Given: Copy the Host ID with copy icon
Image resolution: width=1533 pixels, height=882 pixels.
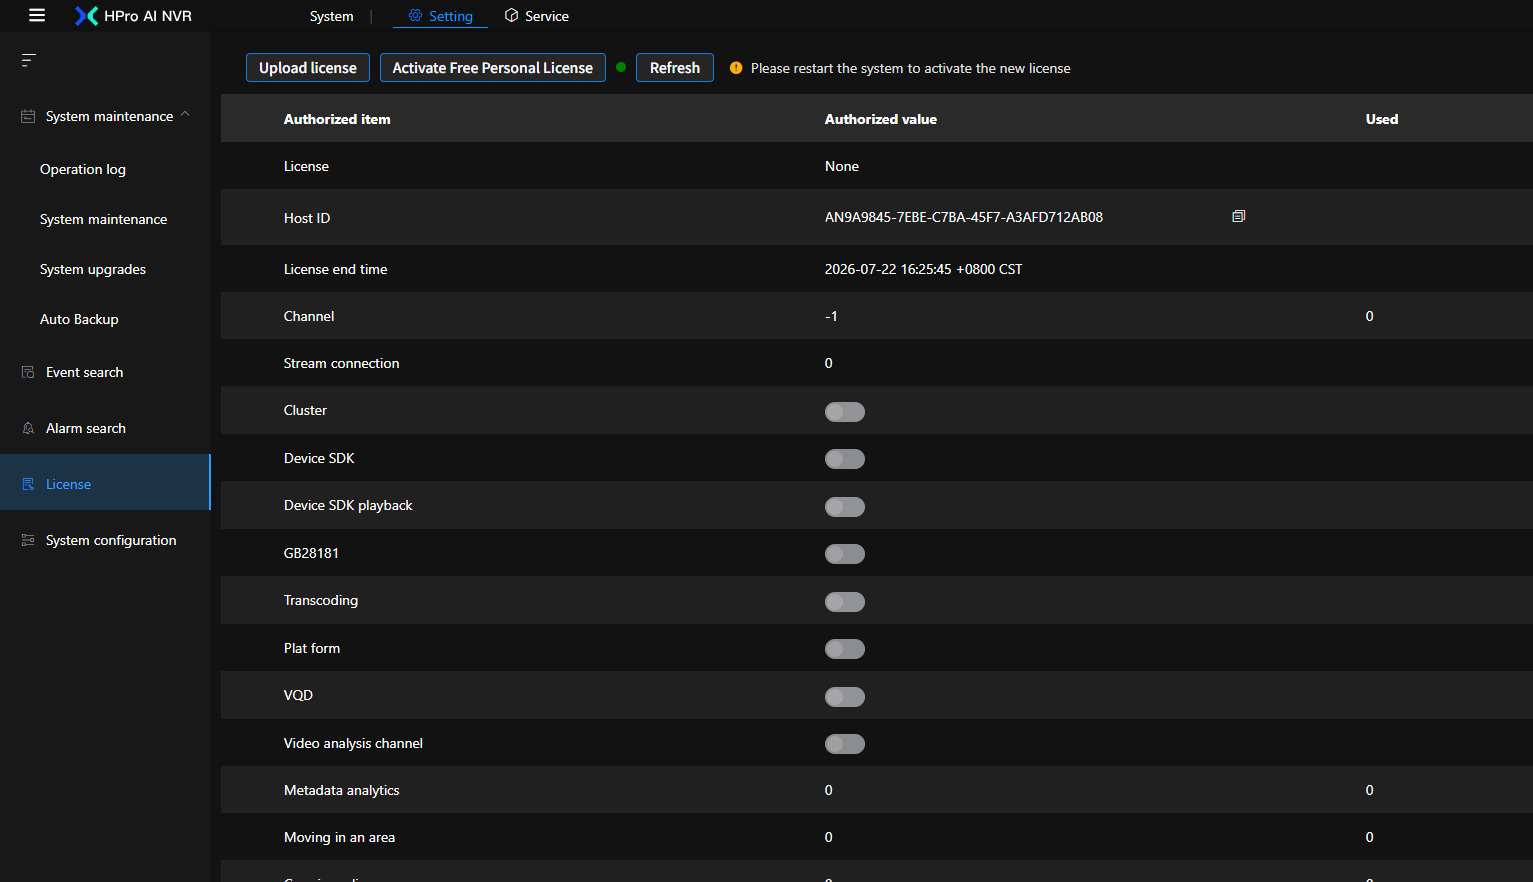Looking at the screenshot, I should point(1238,216).
